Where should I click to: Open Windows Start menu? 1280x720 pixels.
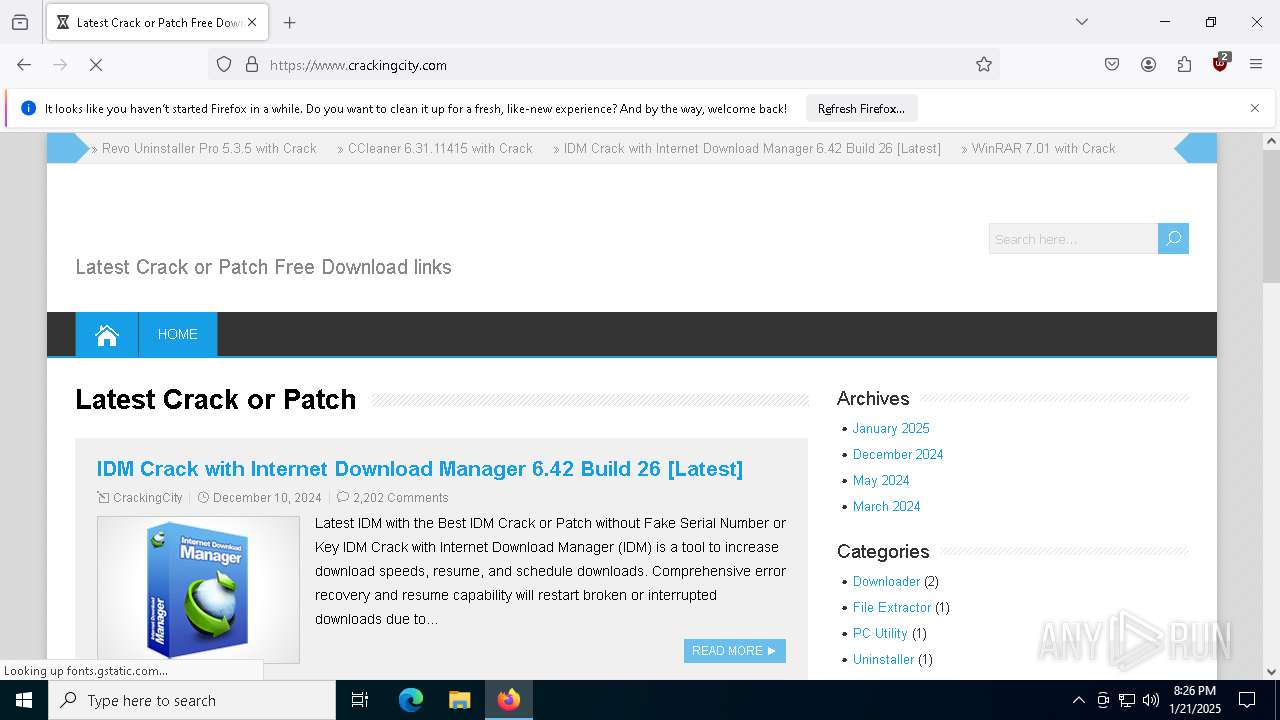(24, 700)
